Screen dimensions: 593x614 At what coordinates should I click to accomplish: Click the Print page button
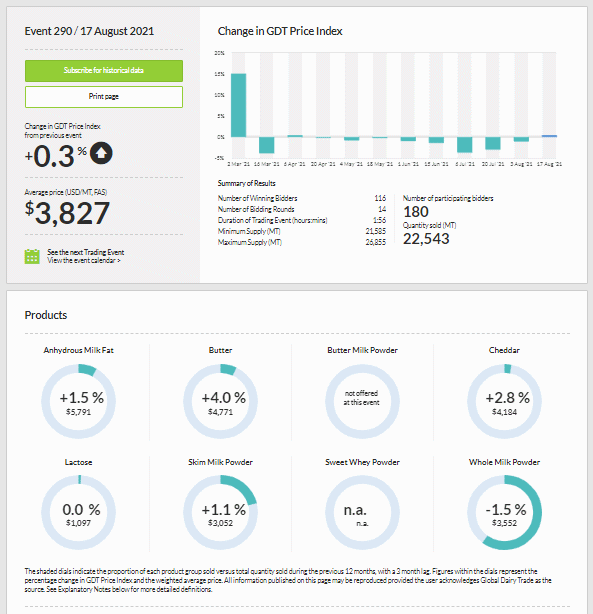tap(104, 97)
